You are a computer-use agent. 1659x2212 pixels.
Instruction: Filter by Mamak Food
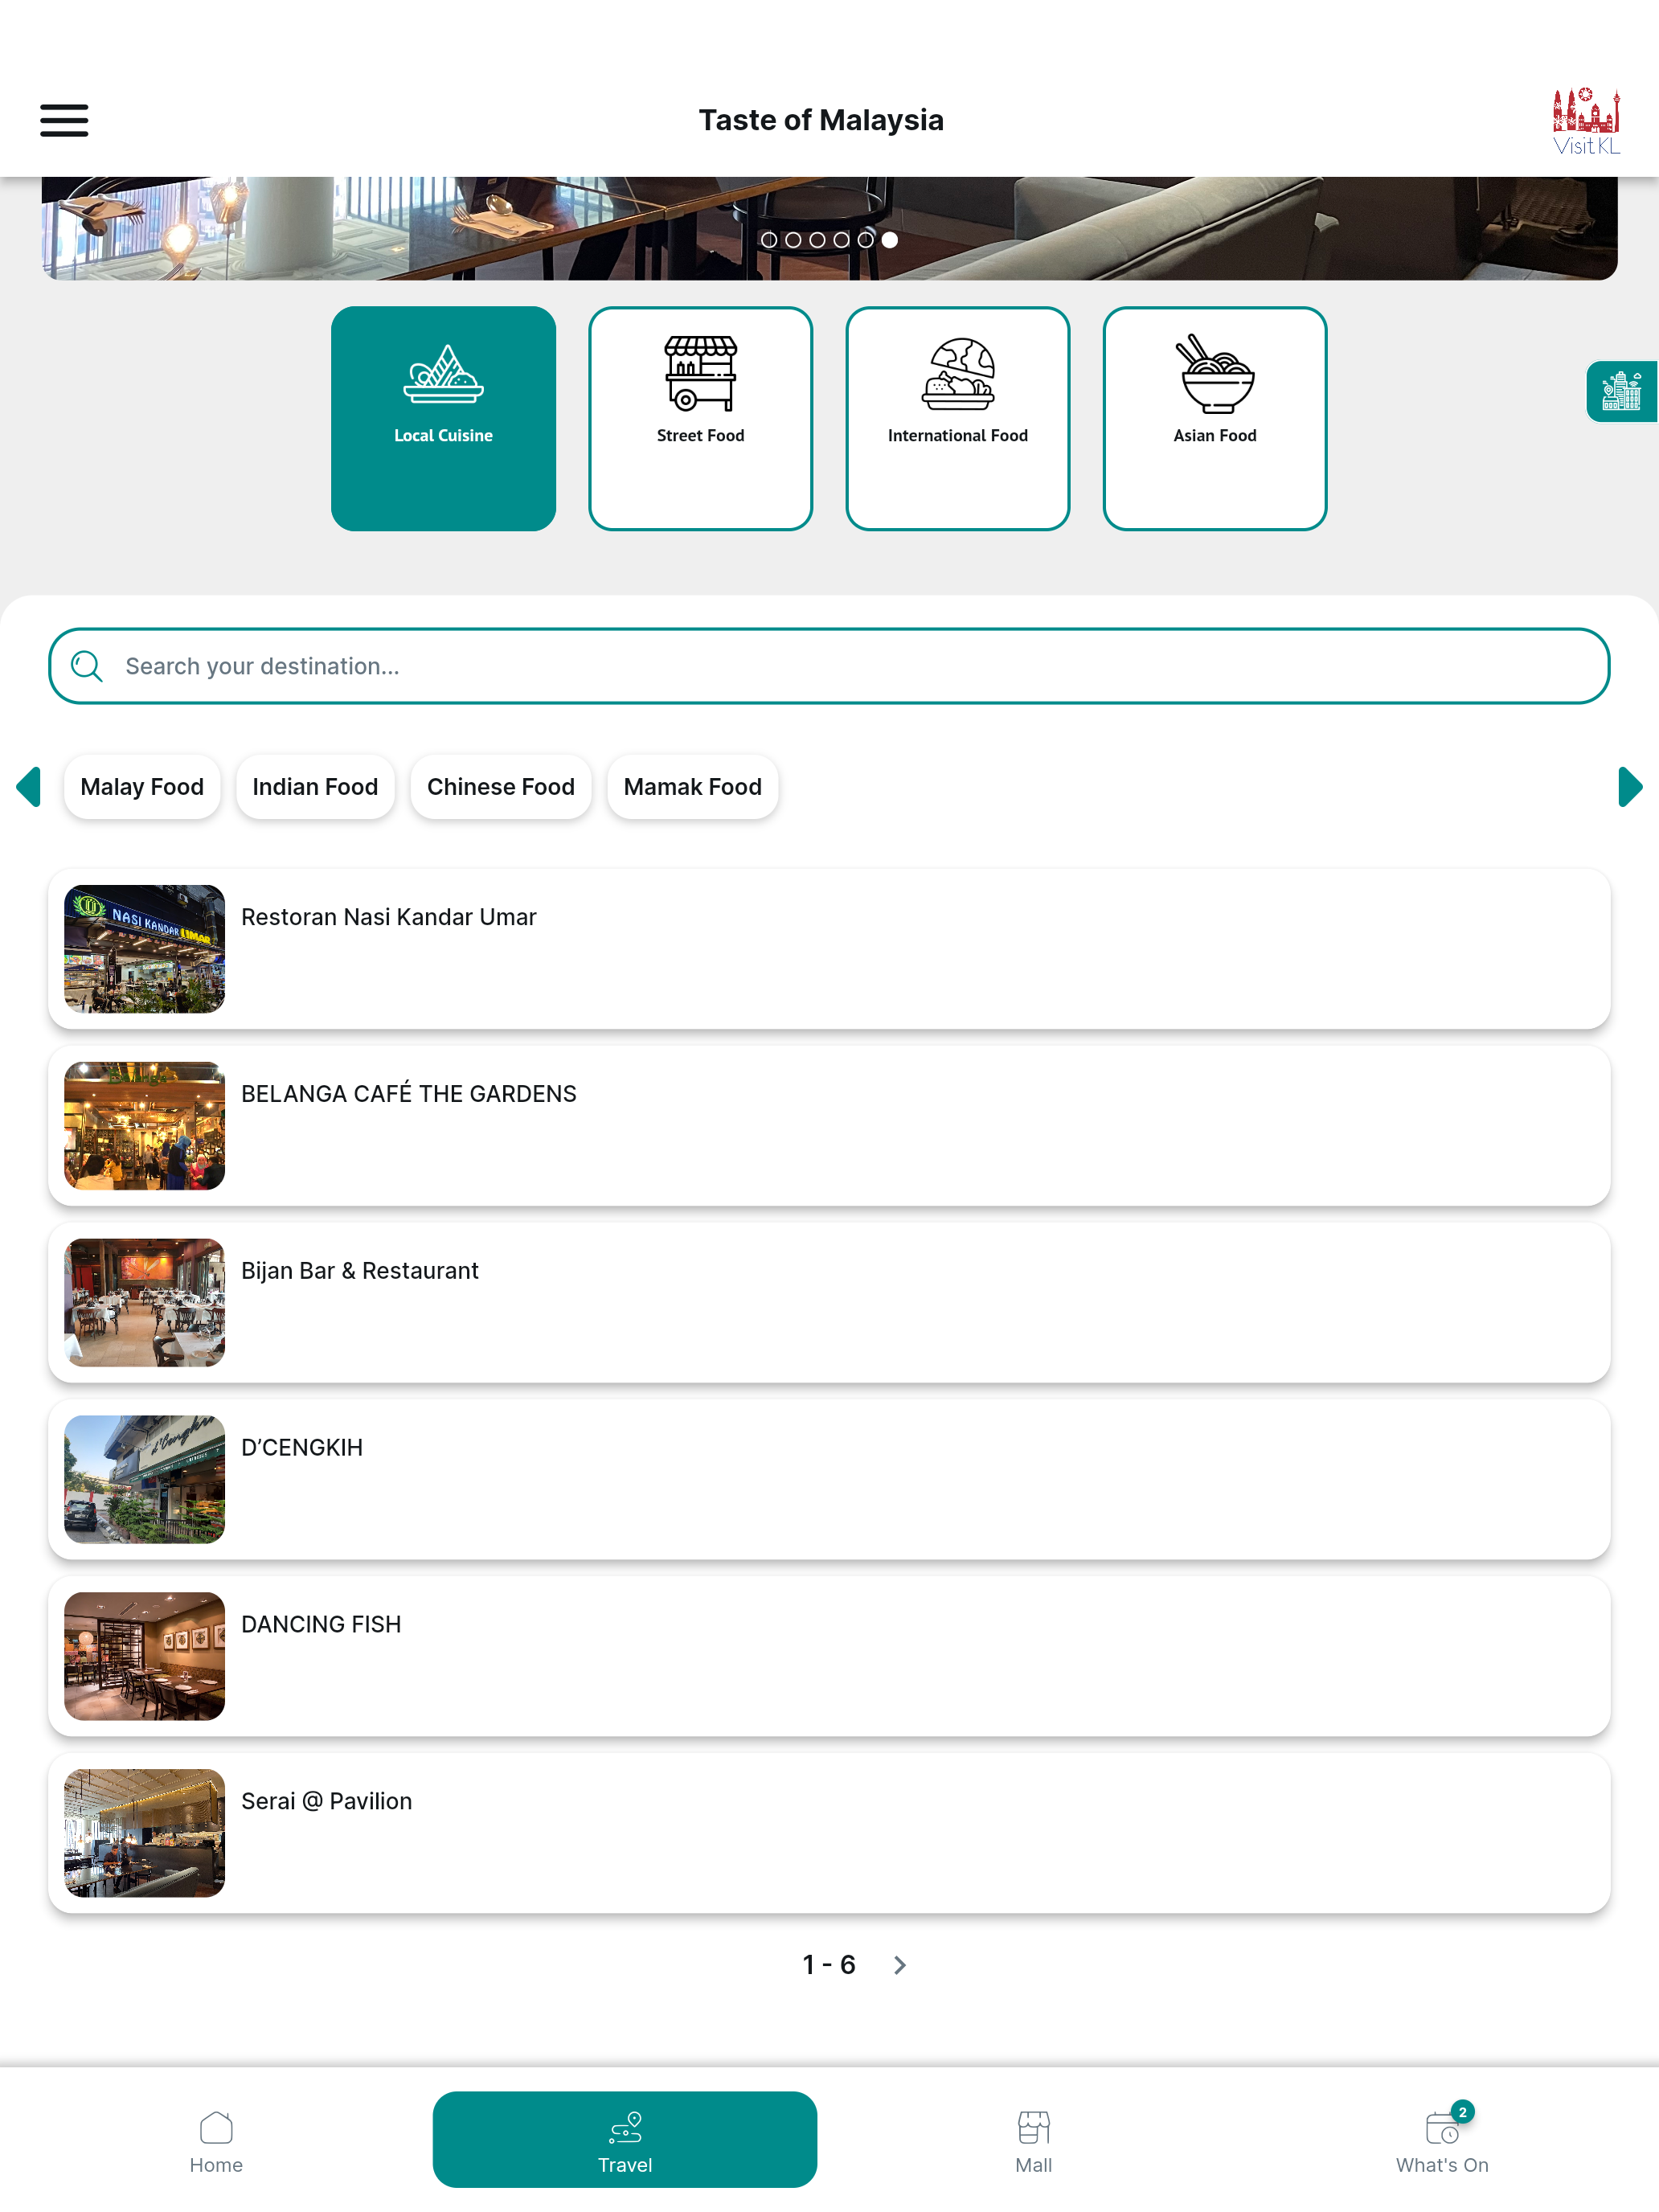pos(692,787)
